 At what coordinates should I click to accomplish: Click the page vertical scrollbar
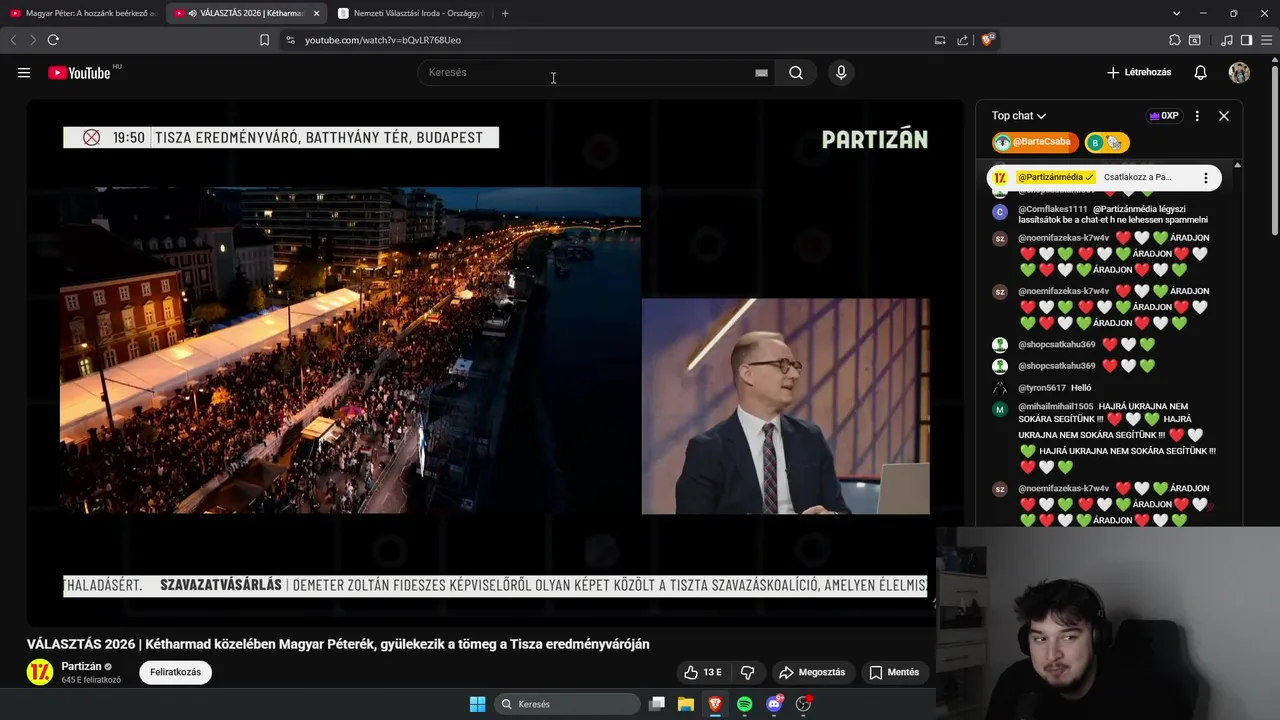pyautogui.click(x=1274, y=150)
